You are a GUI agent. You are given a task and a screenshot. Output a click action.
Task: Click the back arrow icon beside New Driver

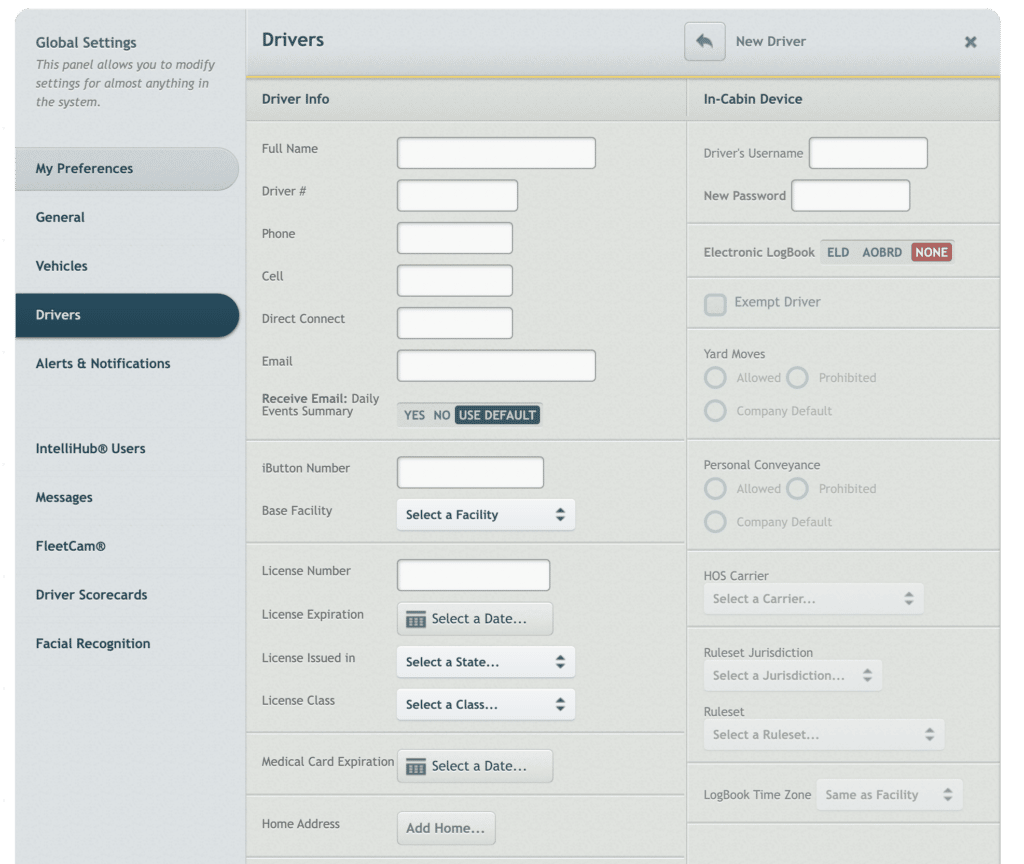pos(704,42)
